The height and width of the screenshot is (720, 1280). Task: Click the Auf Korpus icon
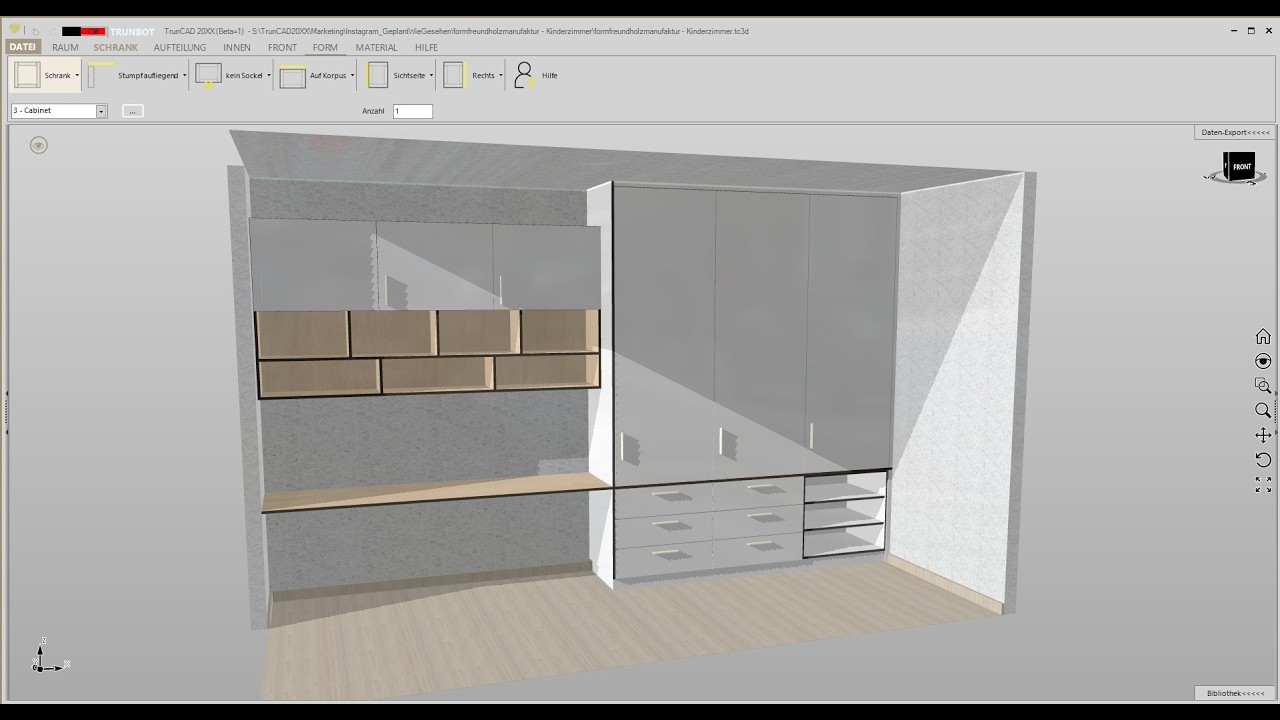(x=292, y=75)
